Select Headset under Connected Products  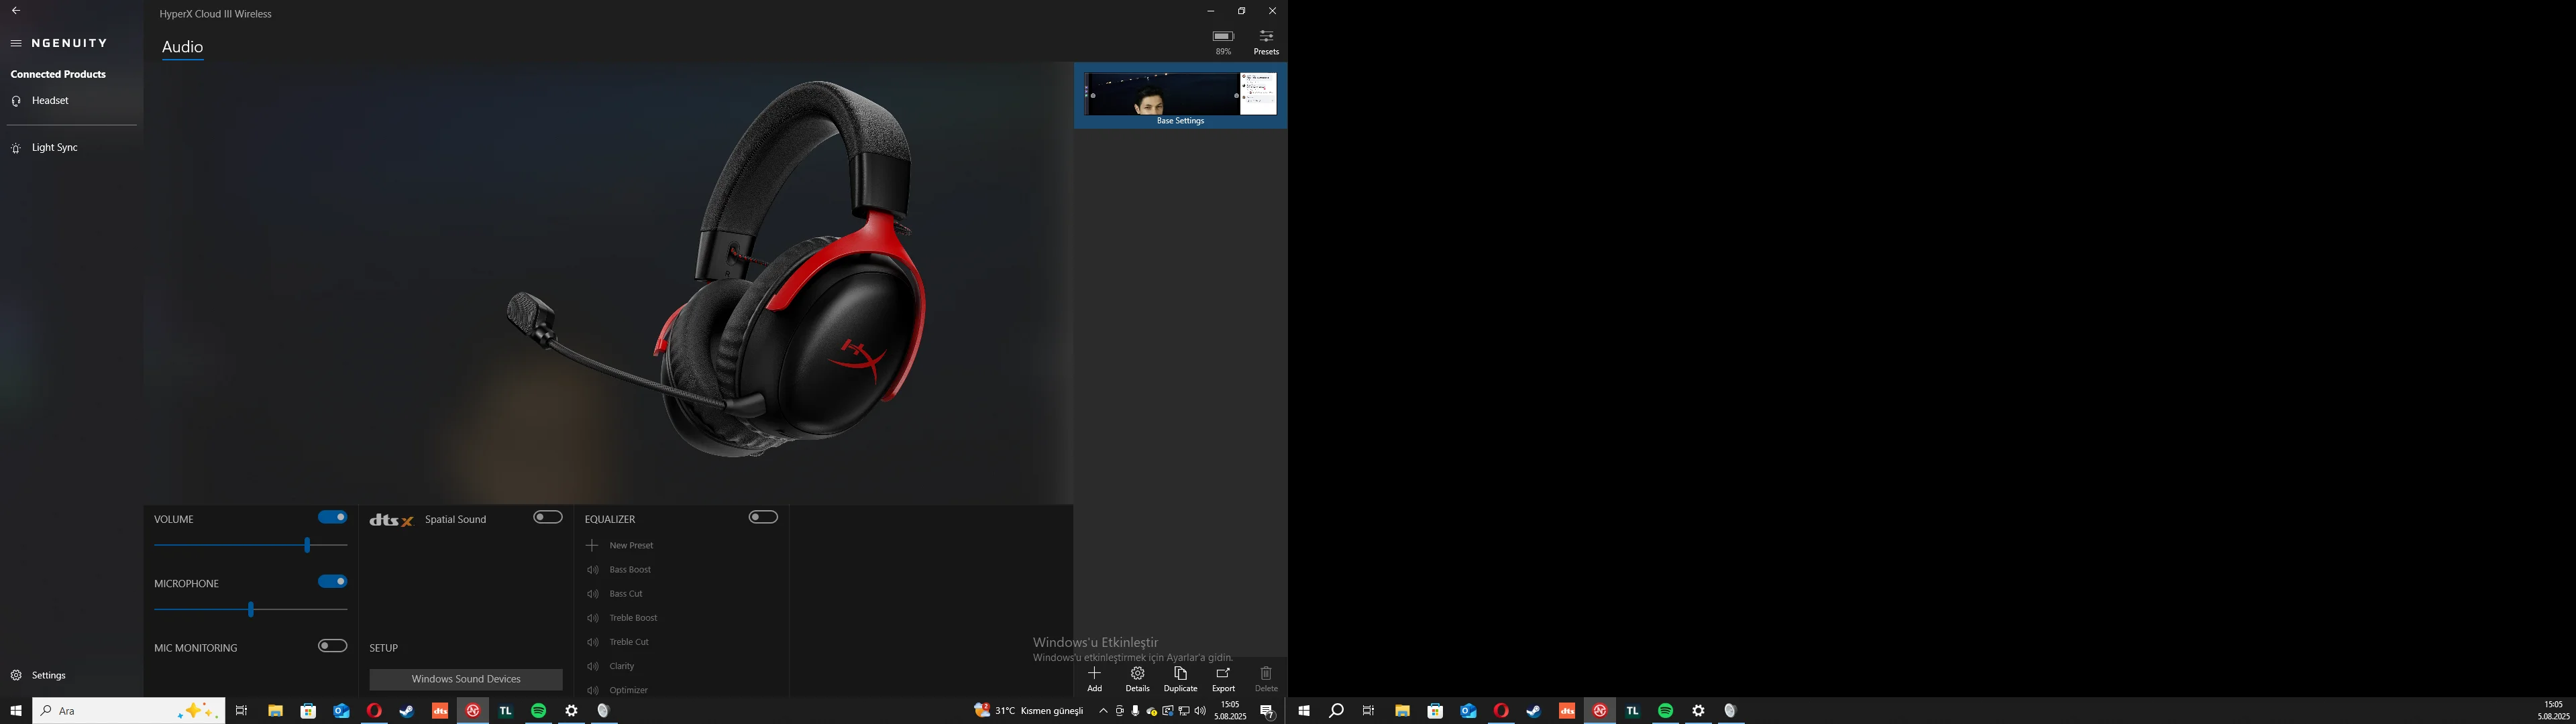click(x=50, y=101)
